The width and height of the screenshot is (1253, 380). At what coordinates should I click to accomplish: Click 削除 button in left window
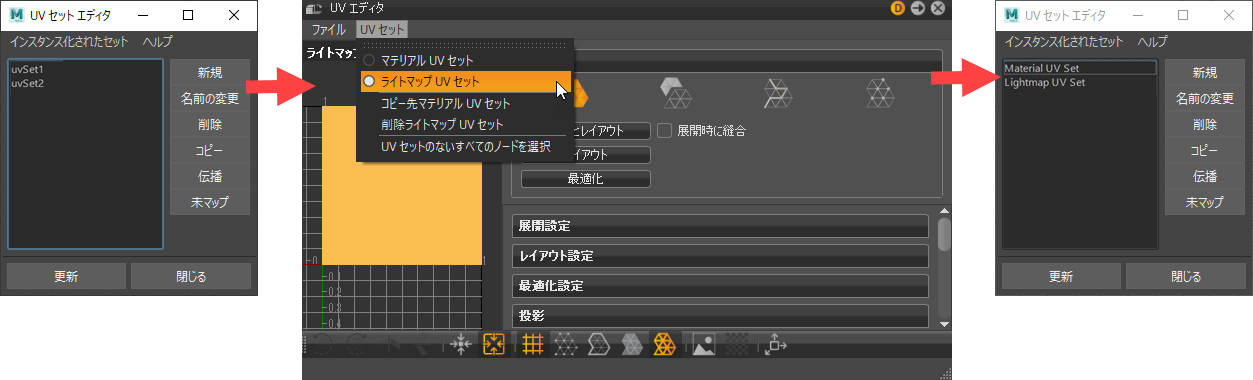point(210,124)
